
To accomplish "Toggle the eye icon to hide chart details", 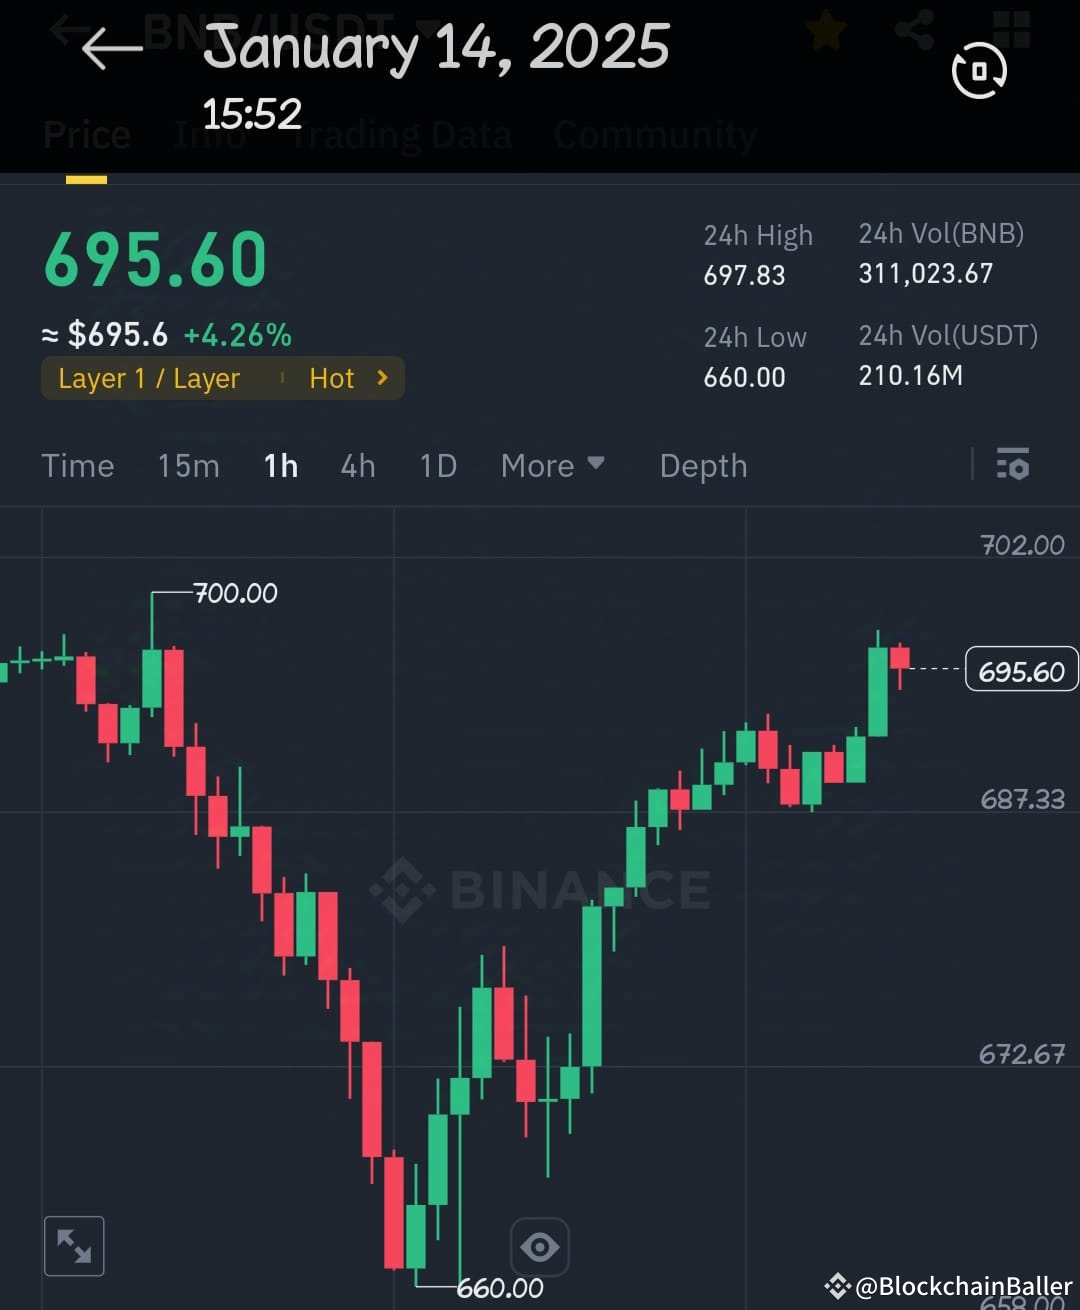I will [x=539, y=1244].
